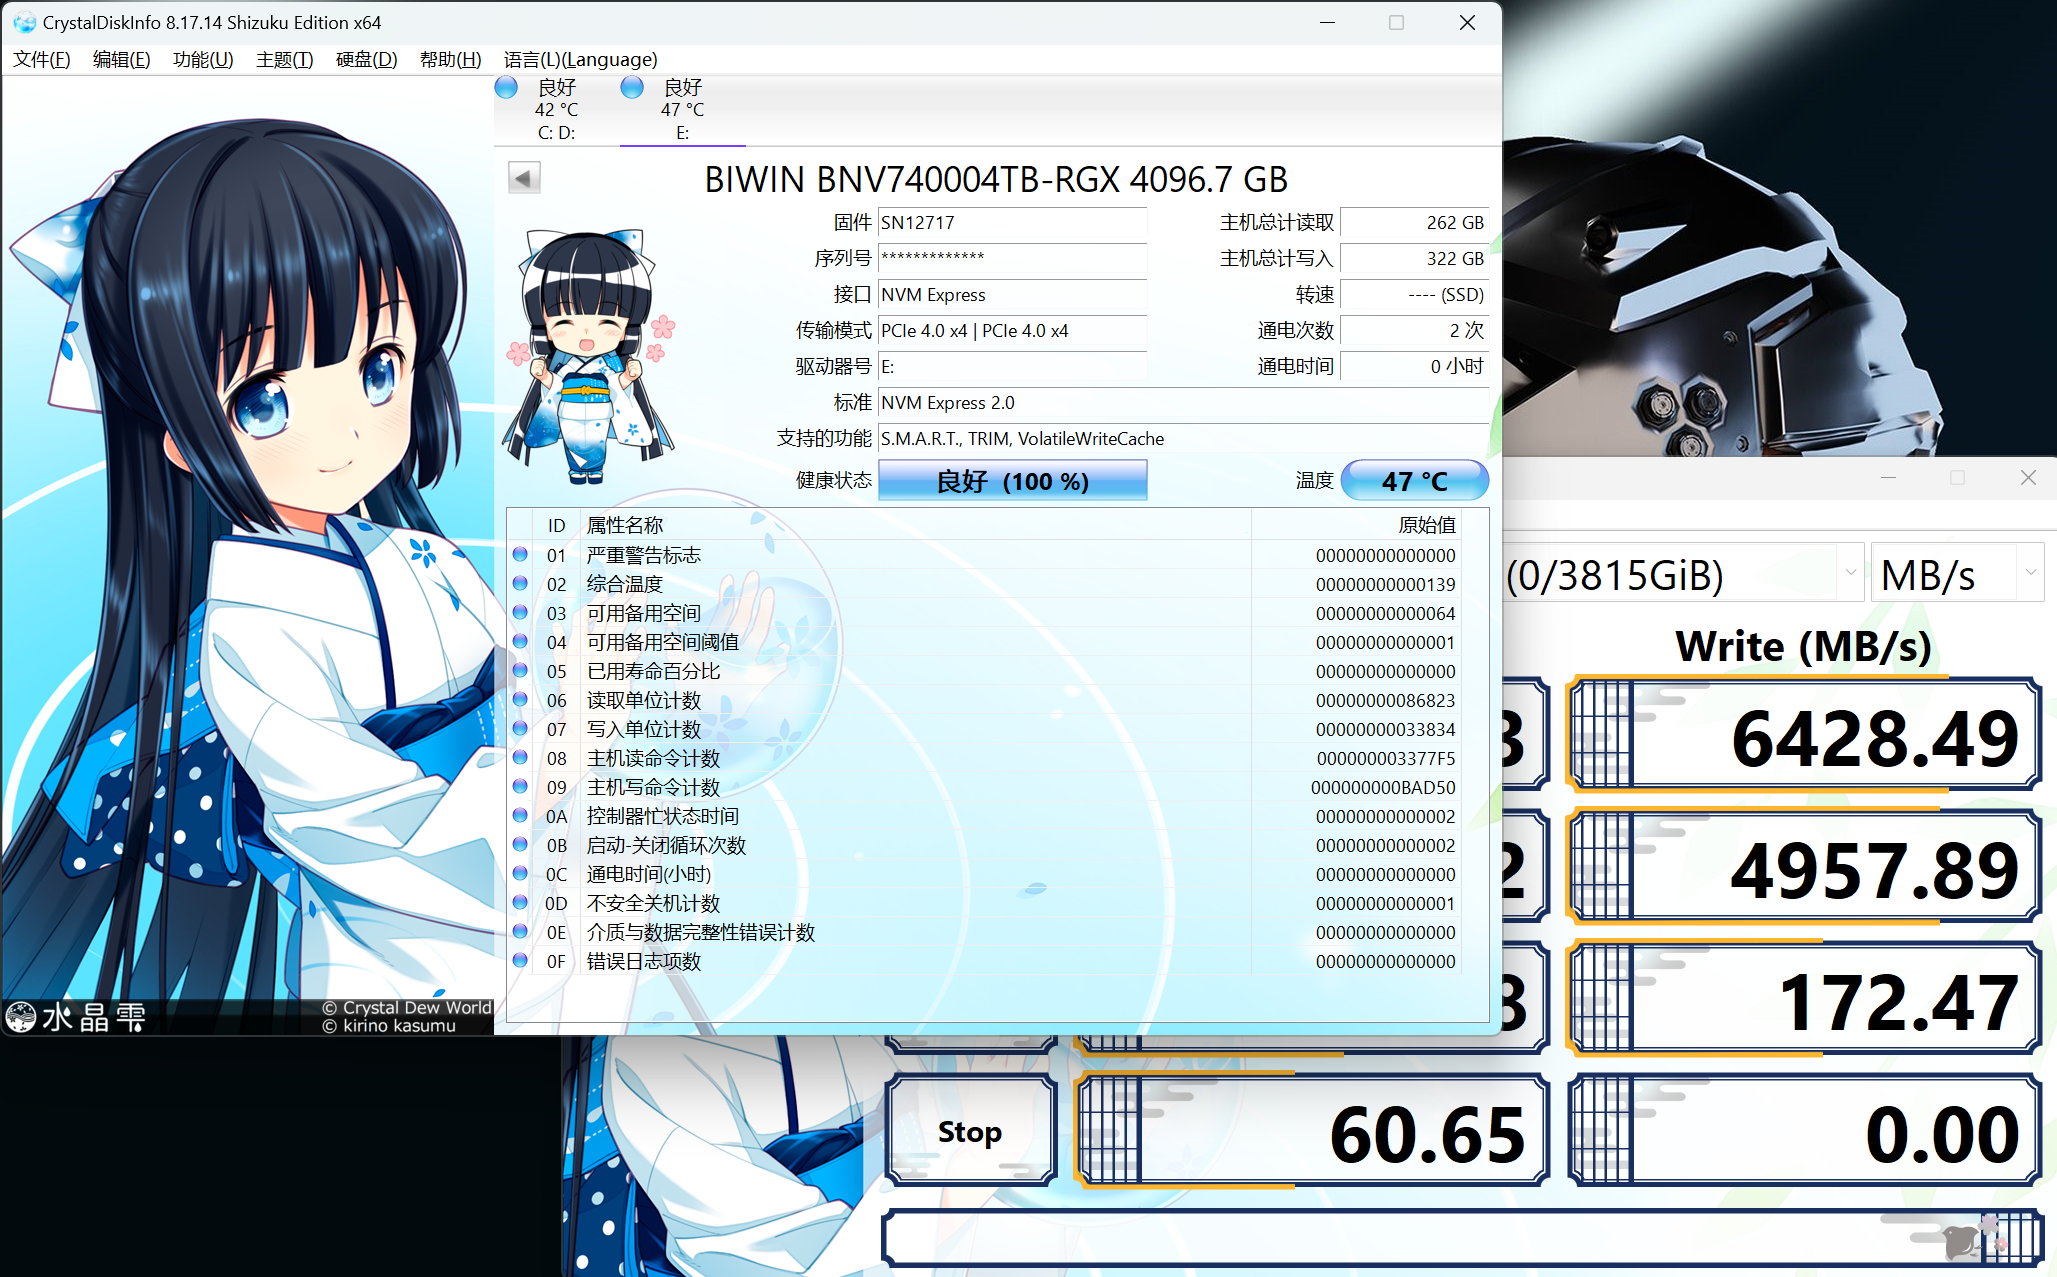Click the CrystalDiskInfo title bar app icon

24,22
